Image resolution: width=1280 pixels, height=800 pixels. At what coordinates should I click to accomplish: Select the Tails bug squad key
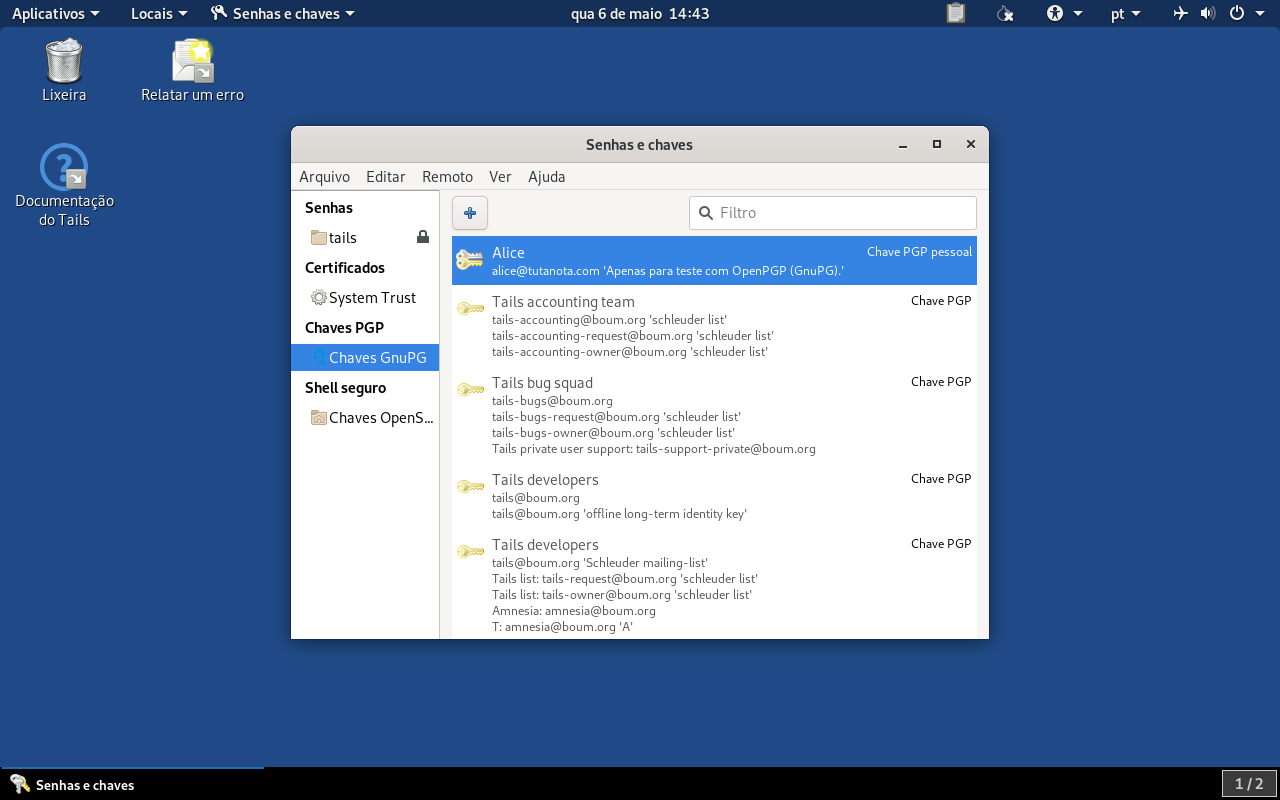click(714, 415)
